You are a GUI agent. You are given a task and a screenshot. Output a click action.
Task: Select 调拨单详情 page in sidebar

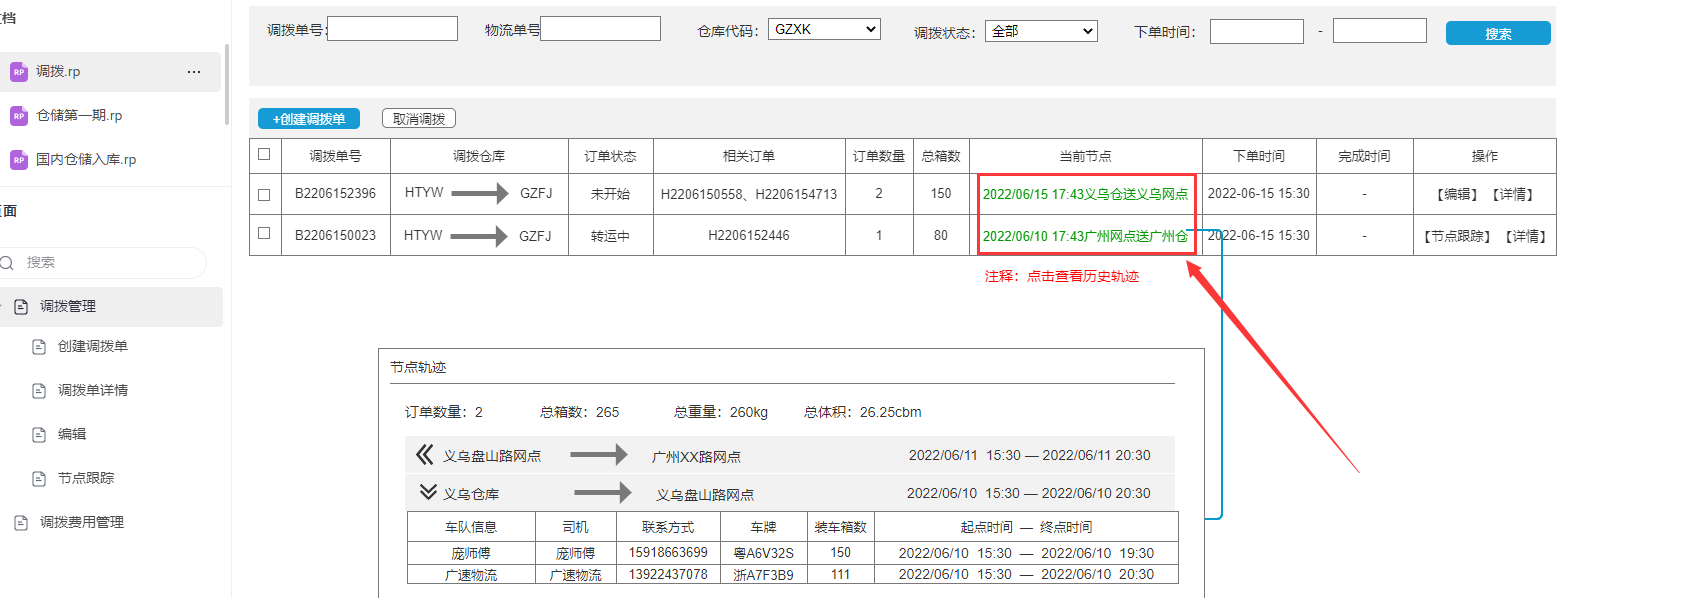(92, 390)
